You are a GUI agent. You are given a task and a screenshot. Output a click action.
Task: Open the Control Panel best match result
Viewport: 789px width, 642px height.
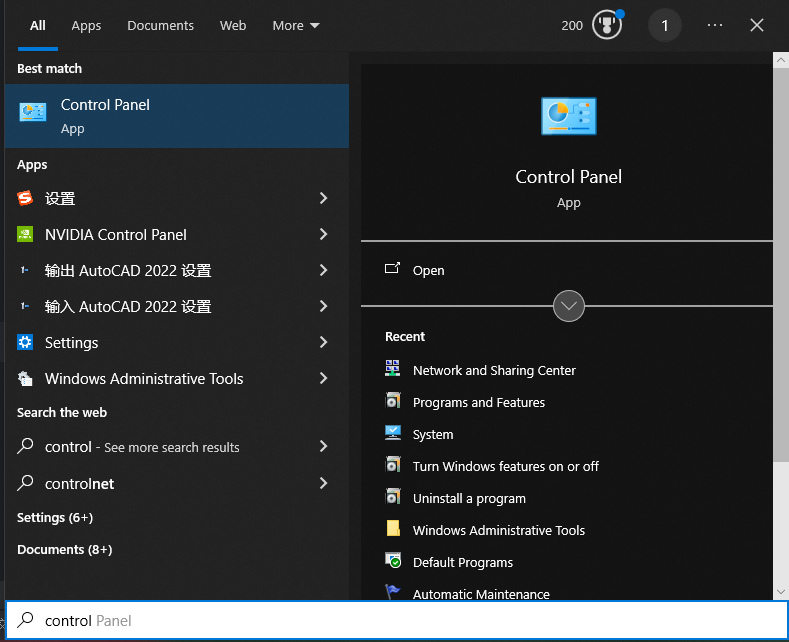[177, 116]
